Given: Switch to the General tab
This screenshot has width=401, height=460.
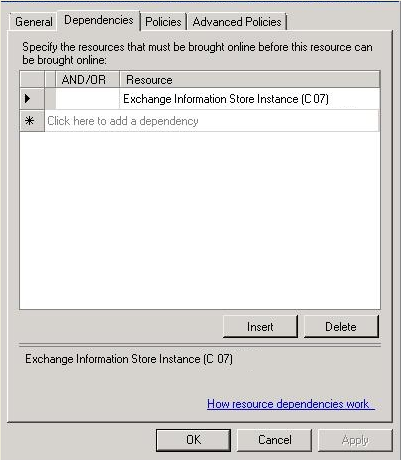Looking at the screenshot, I should coord(33,22).
